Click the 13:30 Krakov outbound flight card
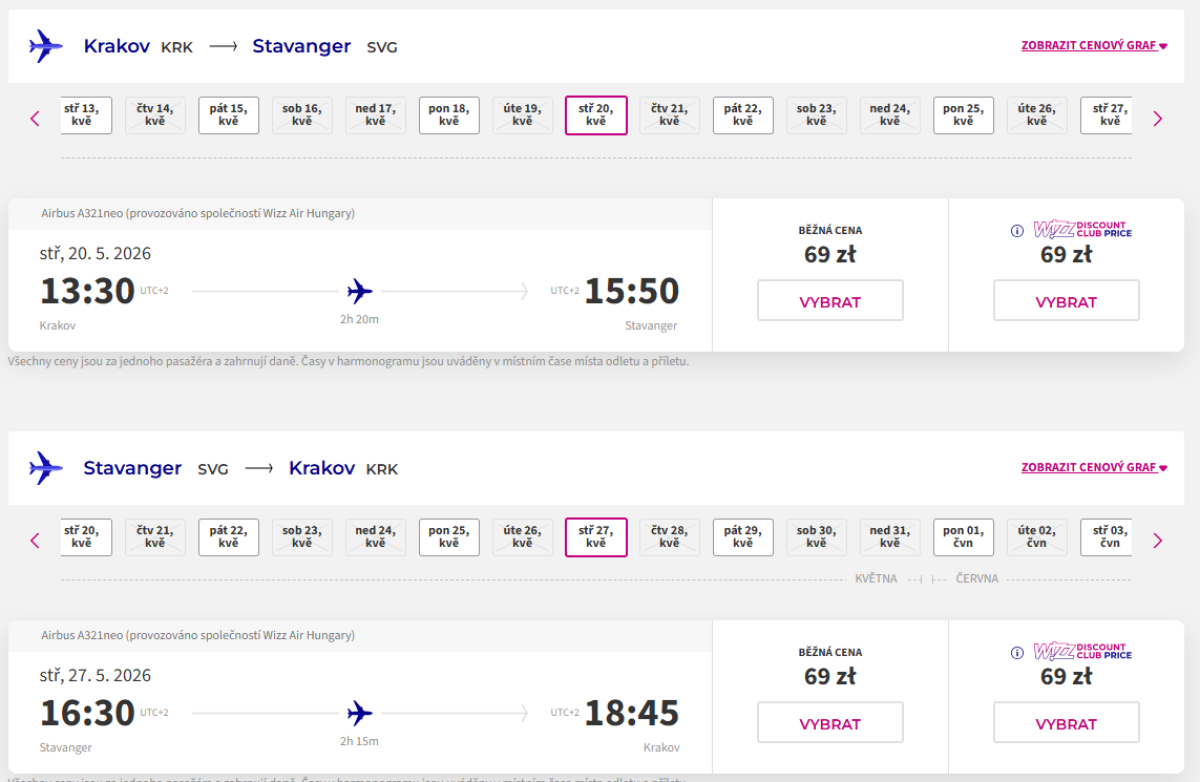This screenshot has width=1200, height=782. coord(360,292)
